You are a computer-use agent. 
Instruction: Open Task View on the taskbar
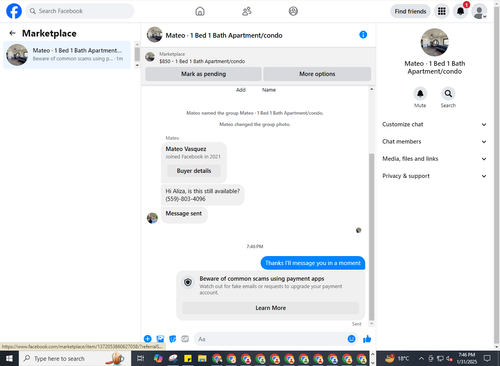click(140, 358)
